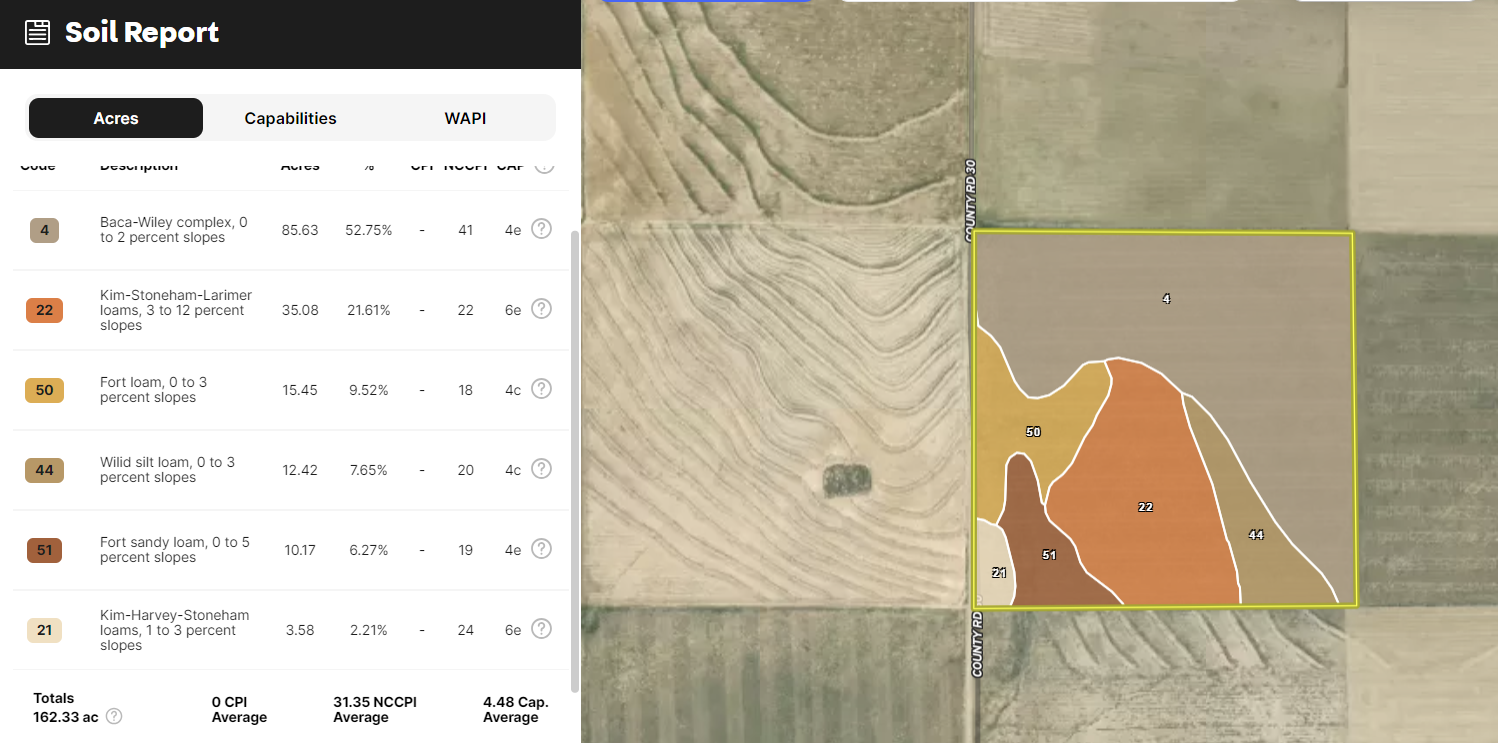Select soil zone 4 on the map
This screenshot has width=1498, height=743.
pos(1166,298)
